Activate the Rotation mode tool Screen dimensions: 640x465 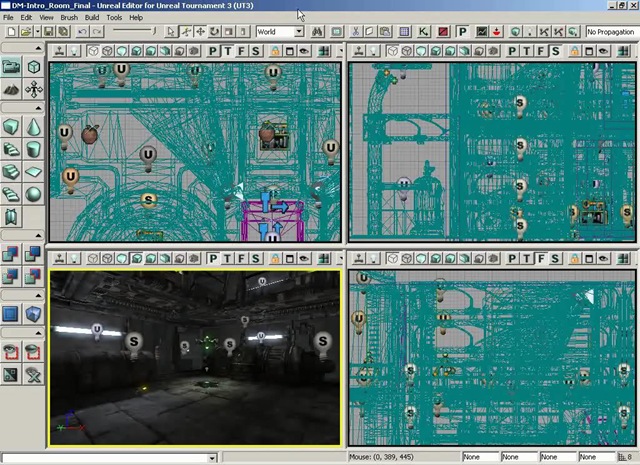(x=214, y=31)
